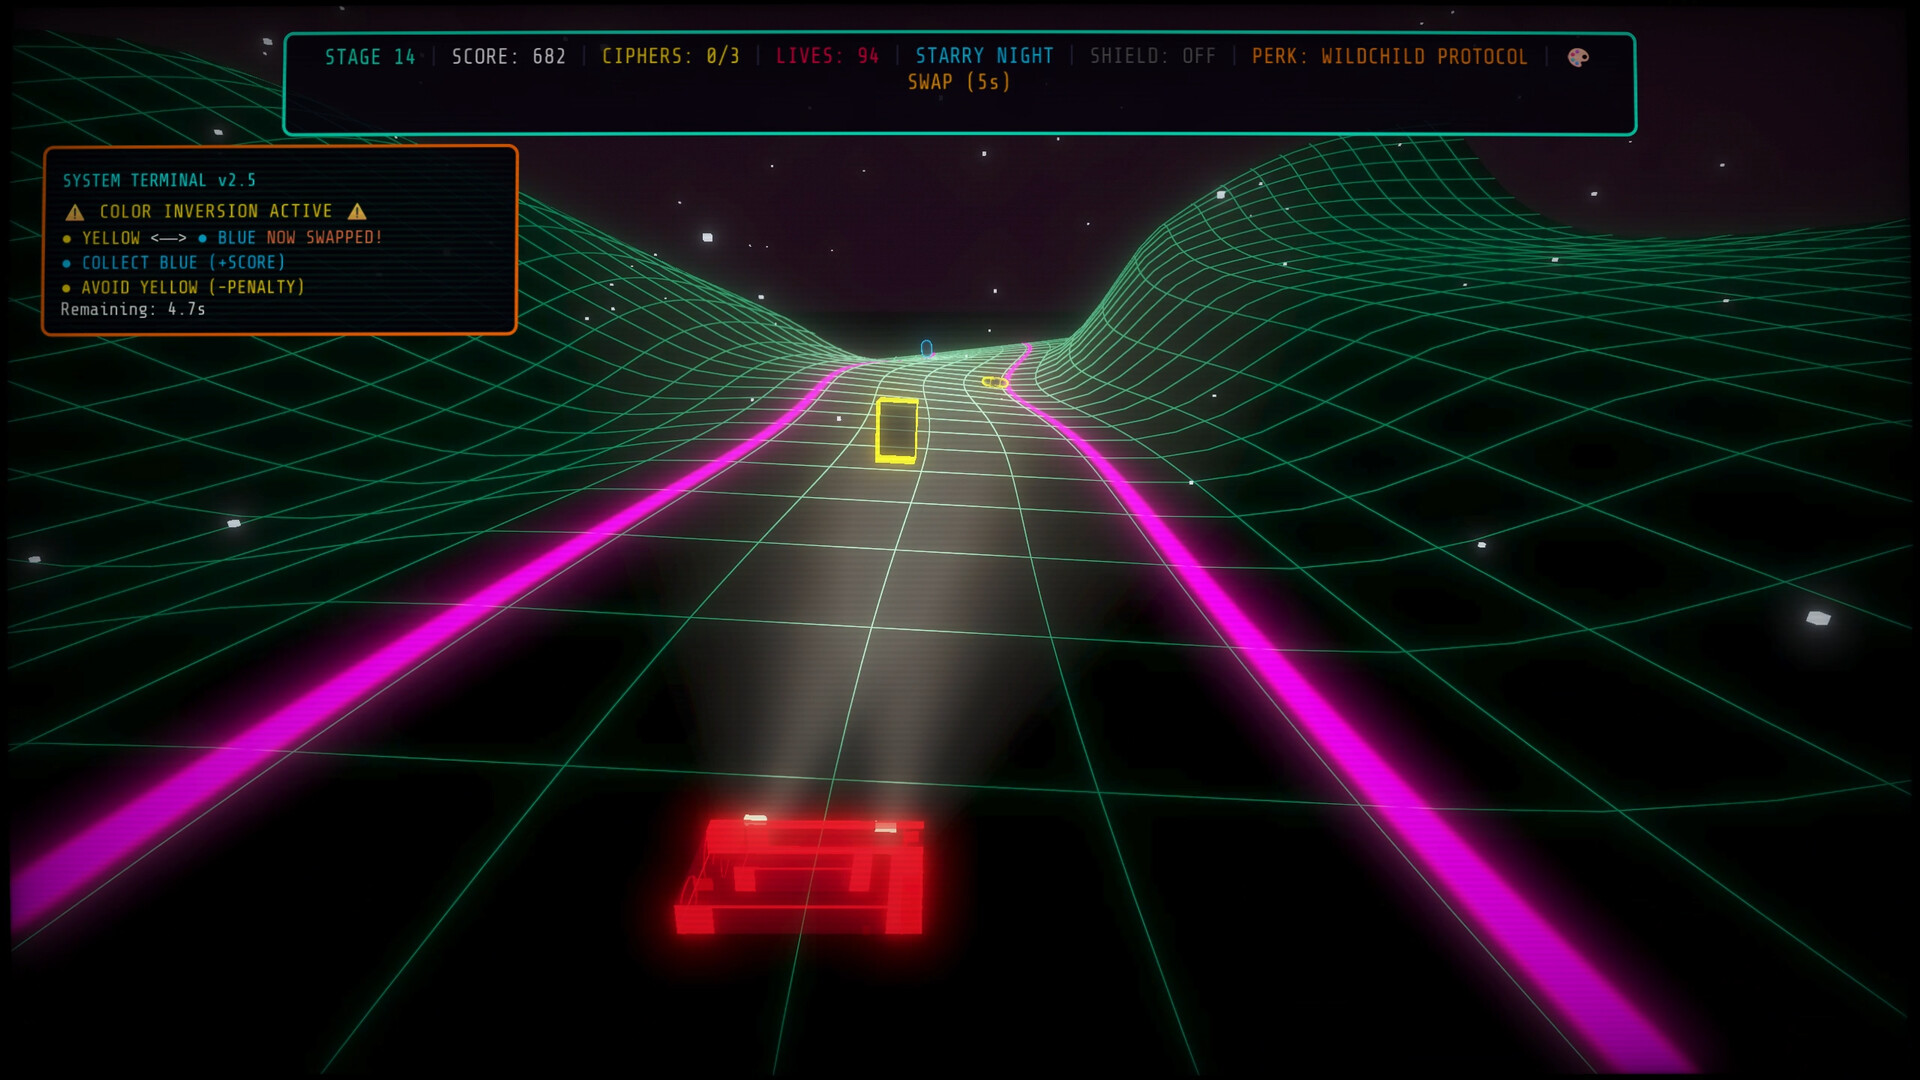The image size is (1920, 1080).
Task: Click the palette icon in the HUD
Action: 1578,57
